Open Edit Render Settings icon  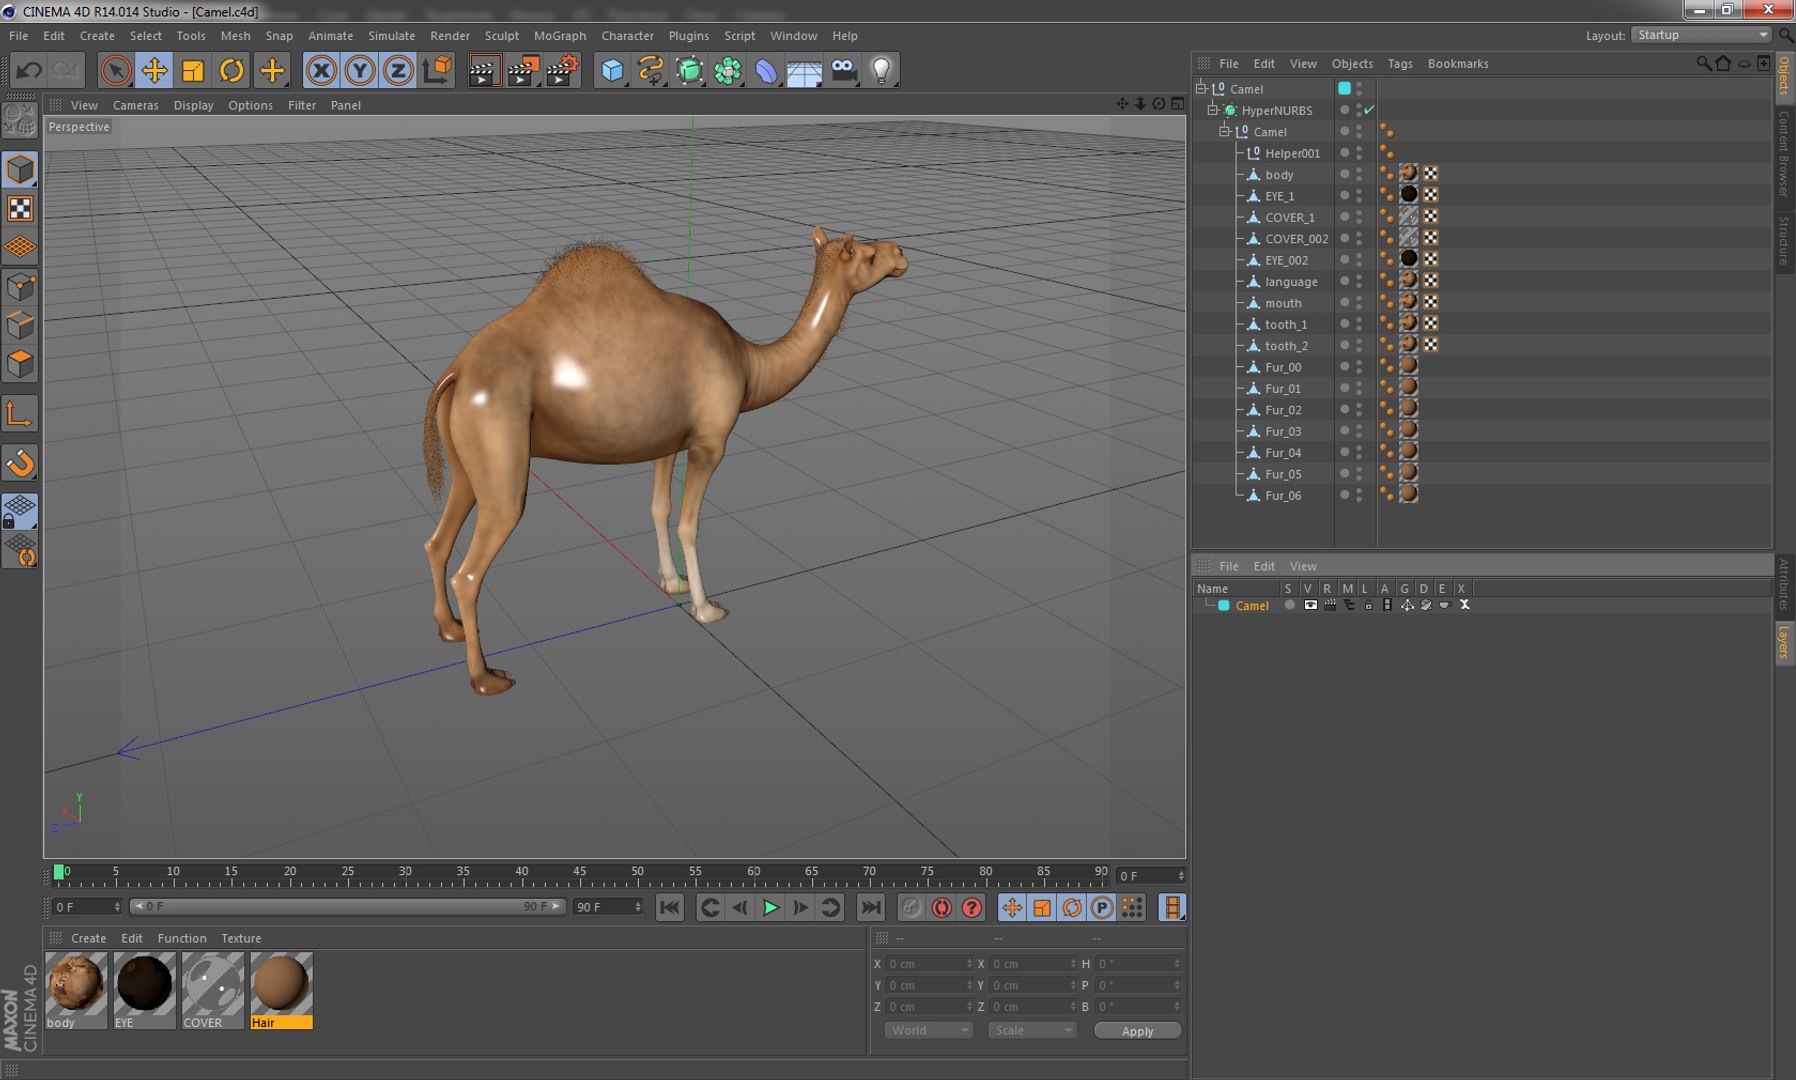562,70
